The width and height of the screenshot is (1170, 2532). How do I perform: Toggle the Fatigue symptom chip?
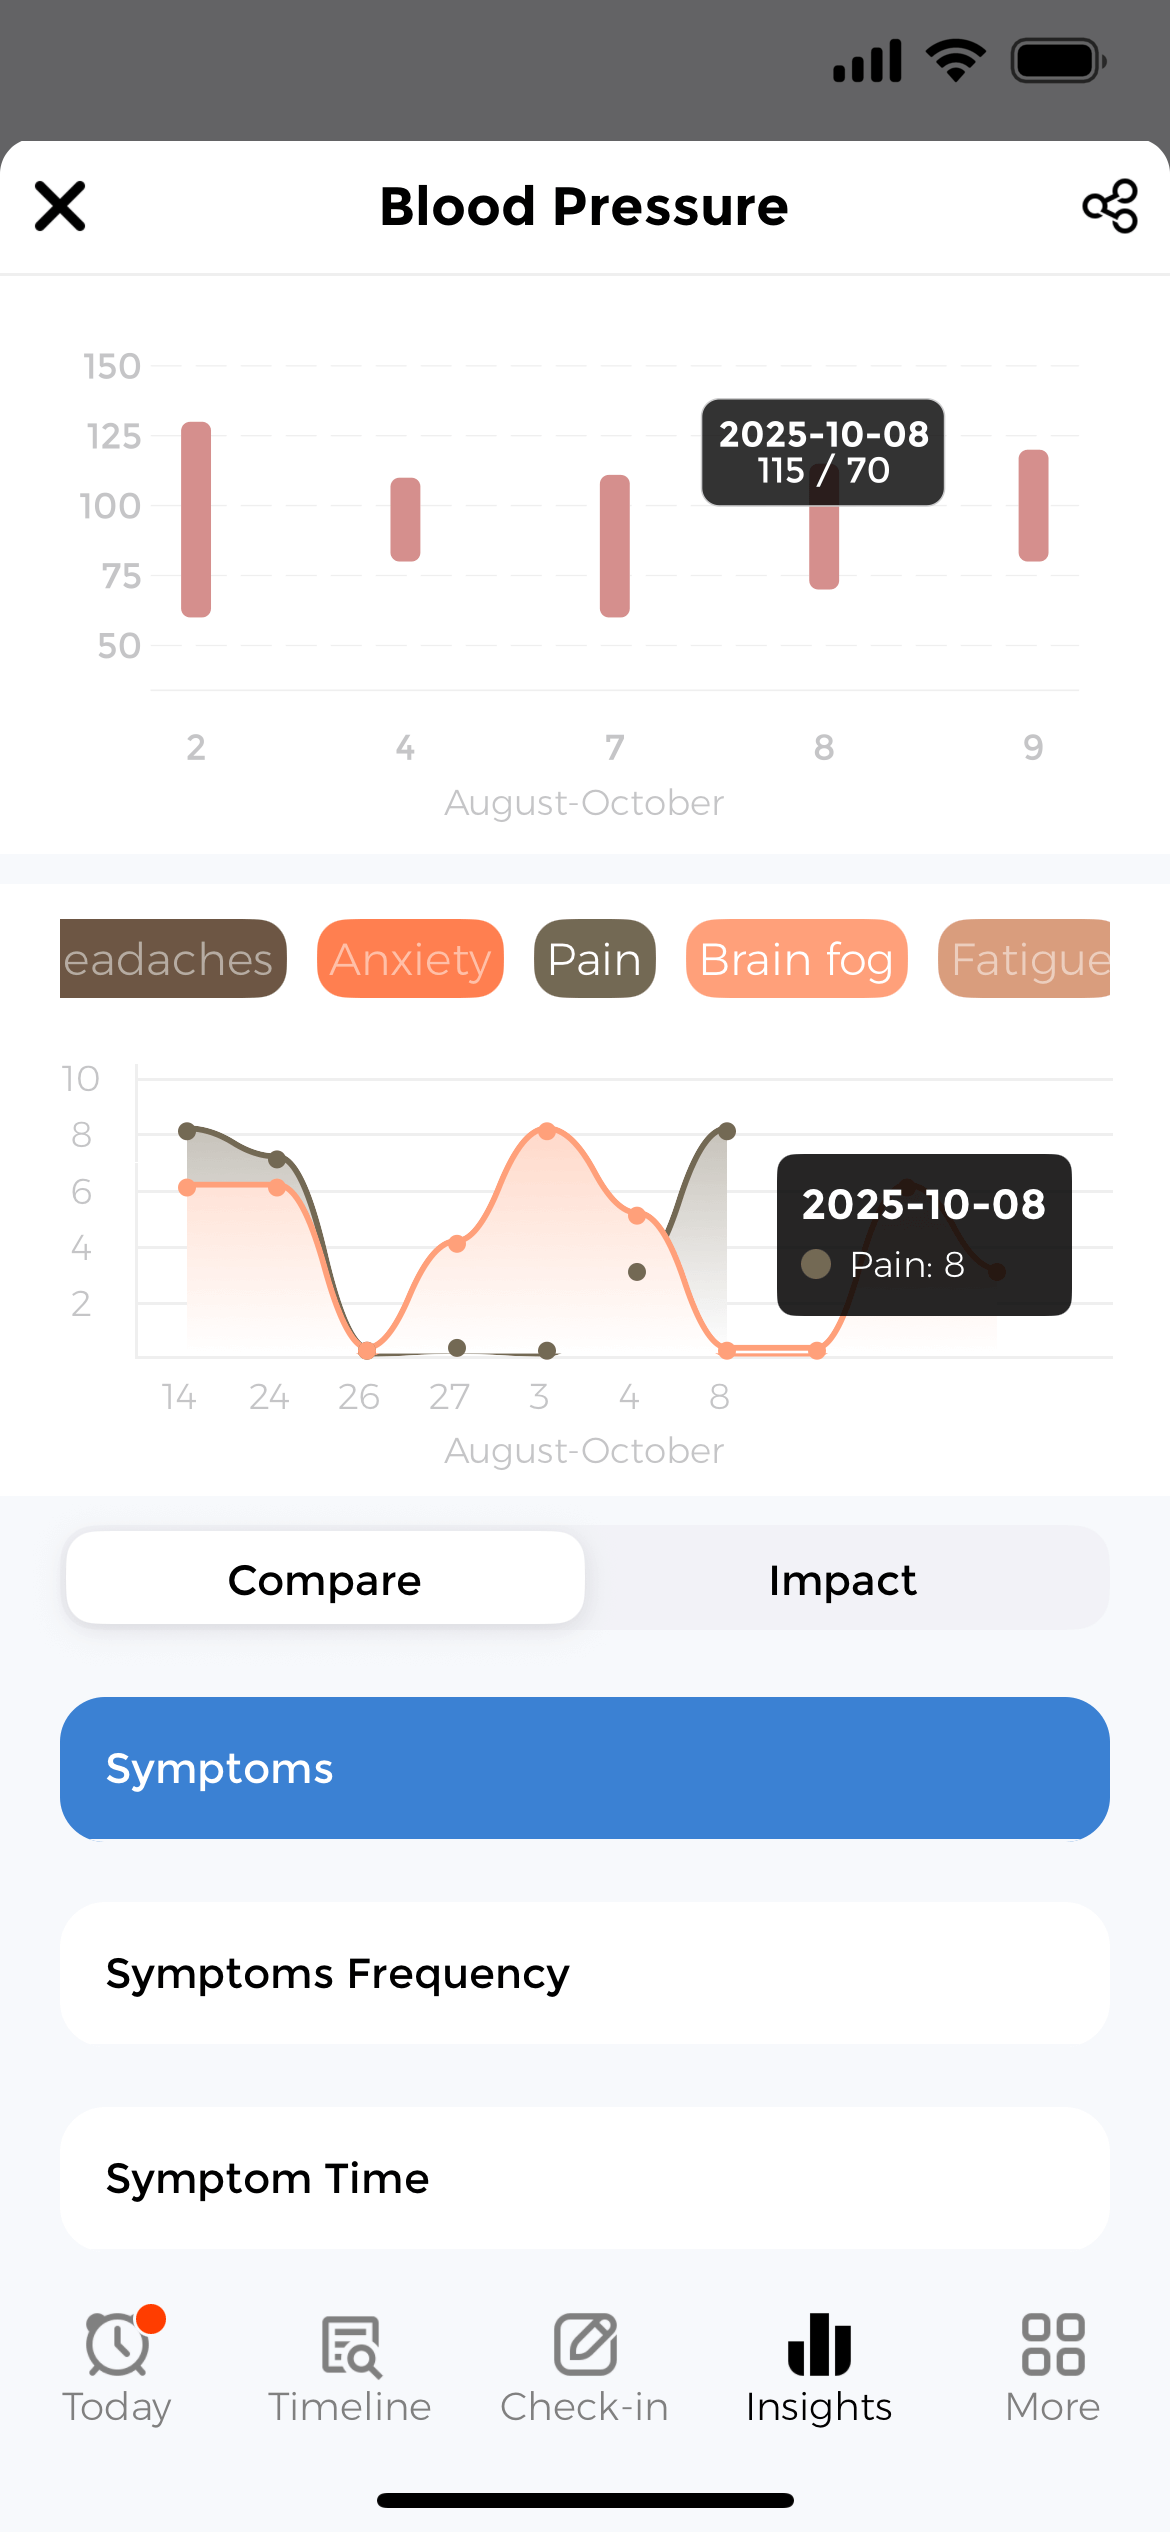pos(1025,959)
